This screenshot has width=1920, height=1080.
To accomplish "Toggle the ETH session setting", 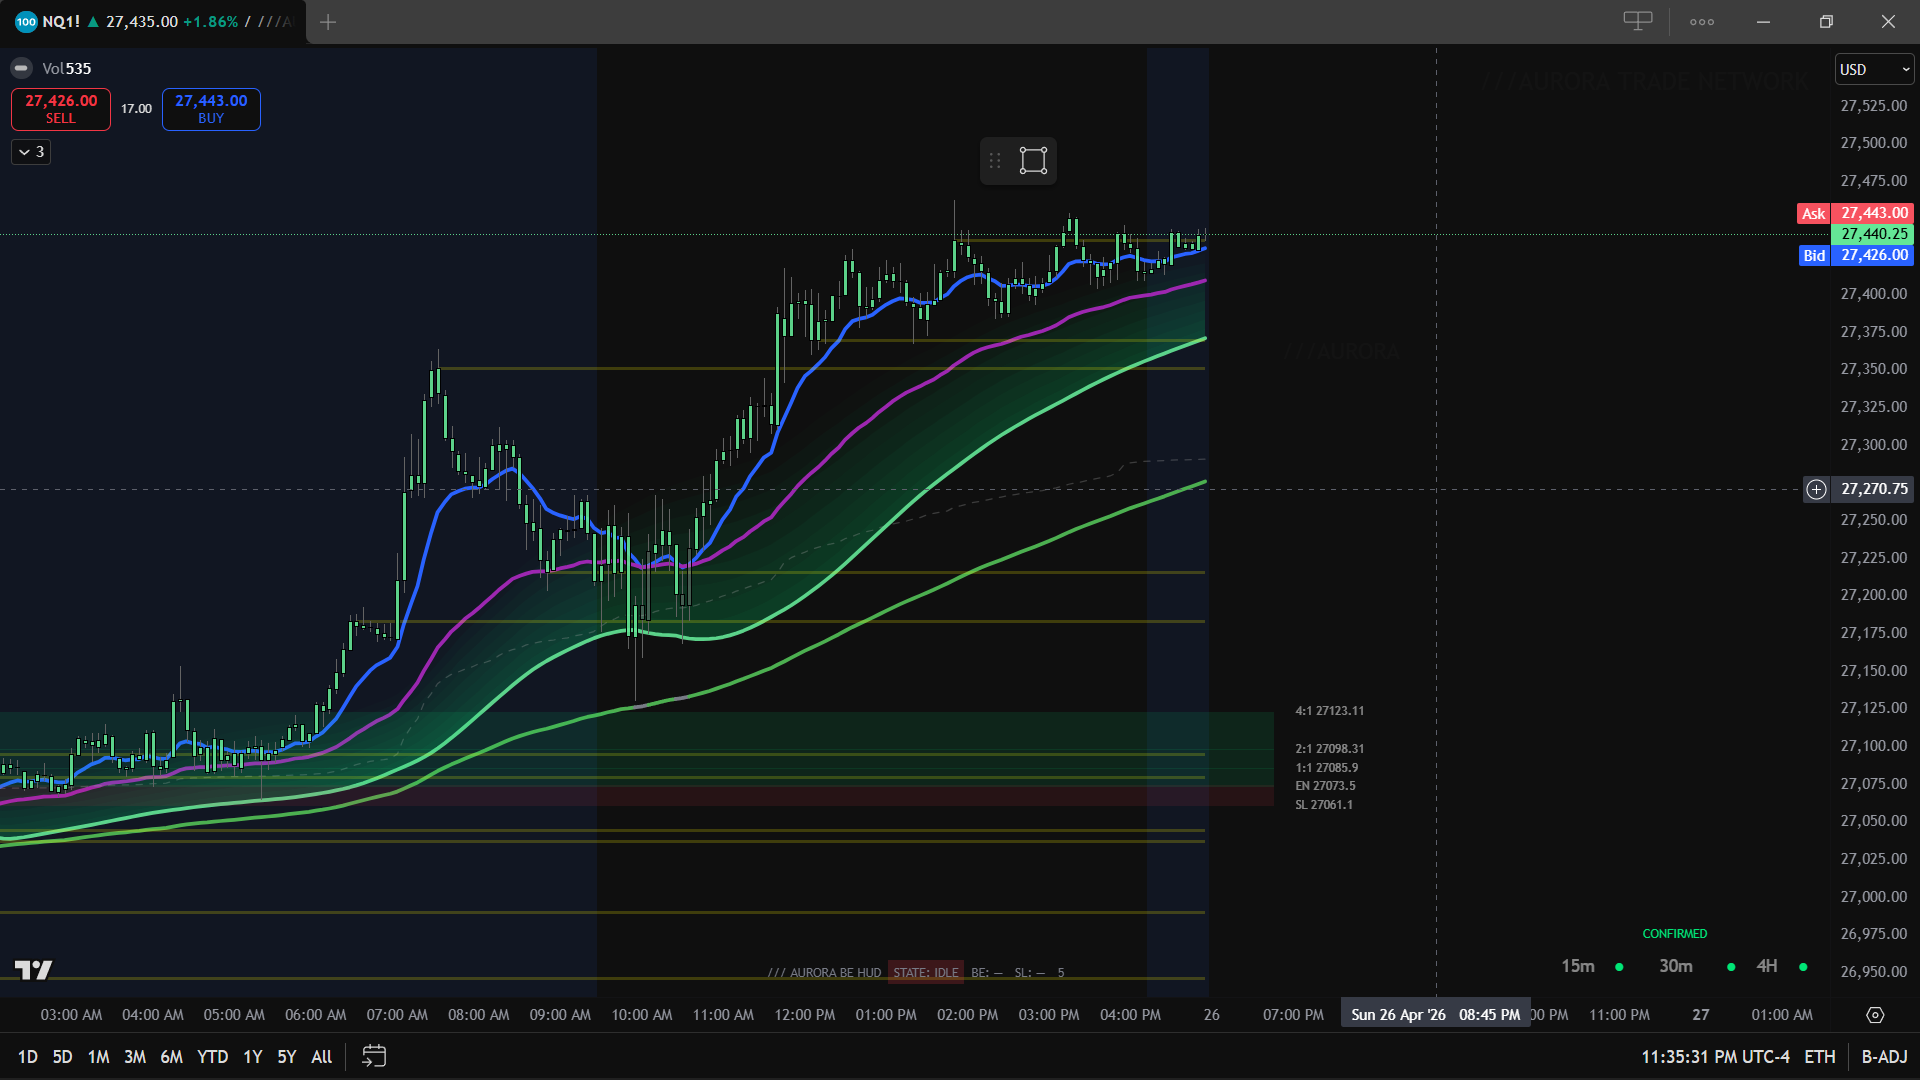I will click(1820, 1056).
